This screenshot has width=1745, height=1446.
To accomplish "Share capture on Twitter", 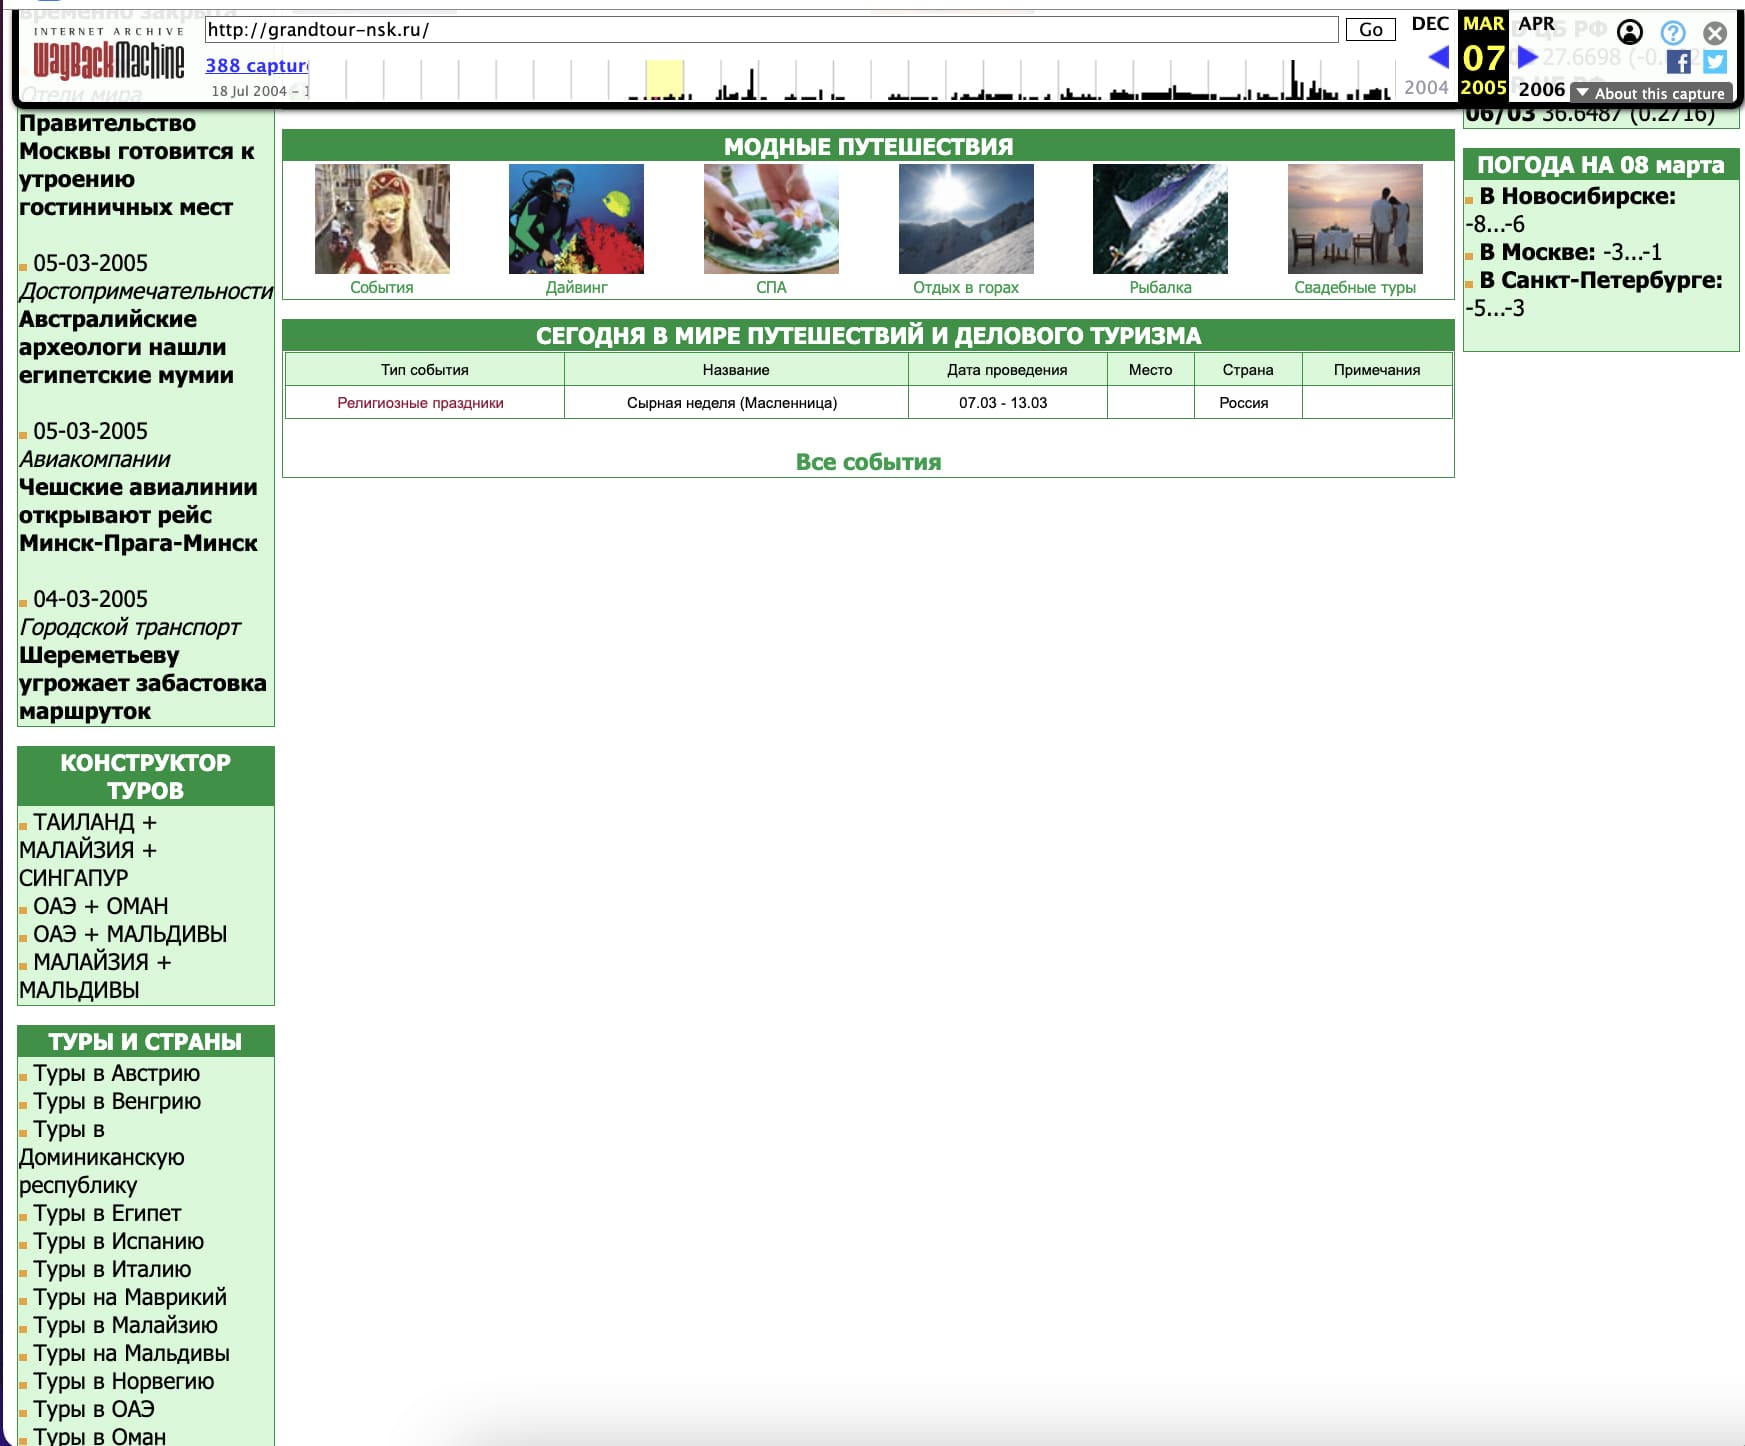I will coord(1715,62).
